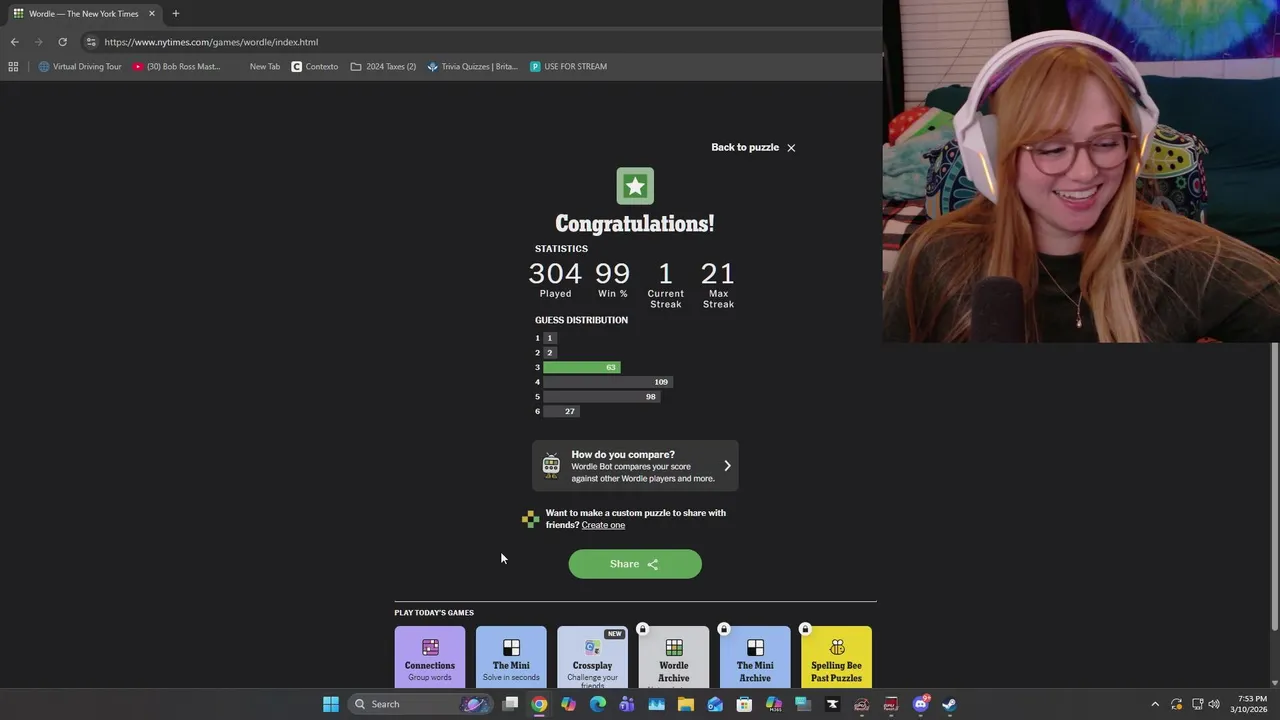Screen dimensions: 1280x720
Task: Click the lock badge on Spelling Bee card
Action: tap(805, 629)
